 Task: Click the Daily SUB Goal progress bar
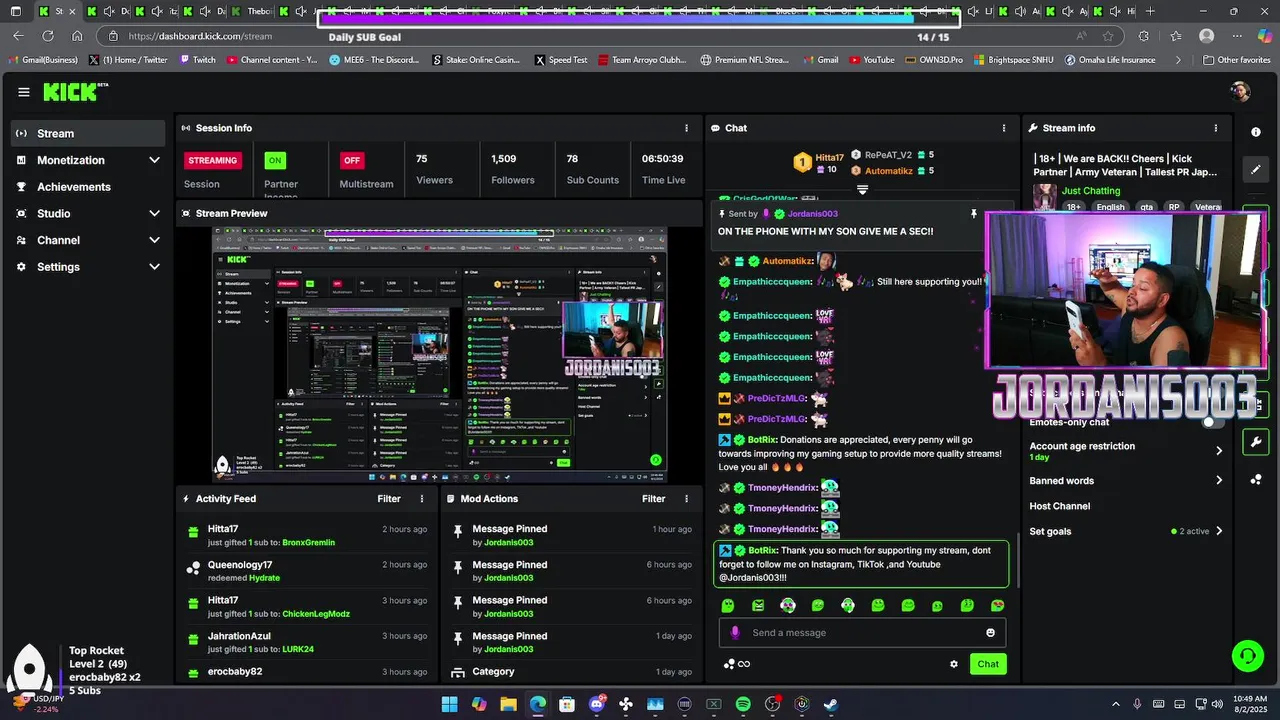pos(639,18)
